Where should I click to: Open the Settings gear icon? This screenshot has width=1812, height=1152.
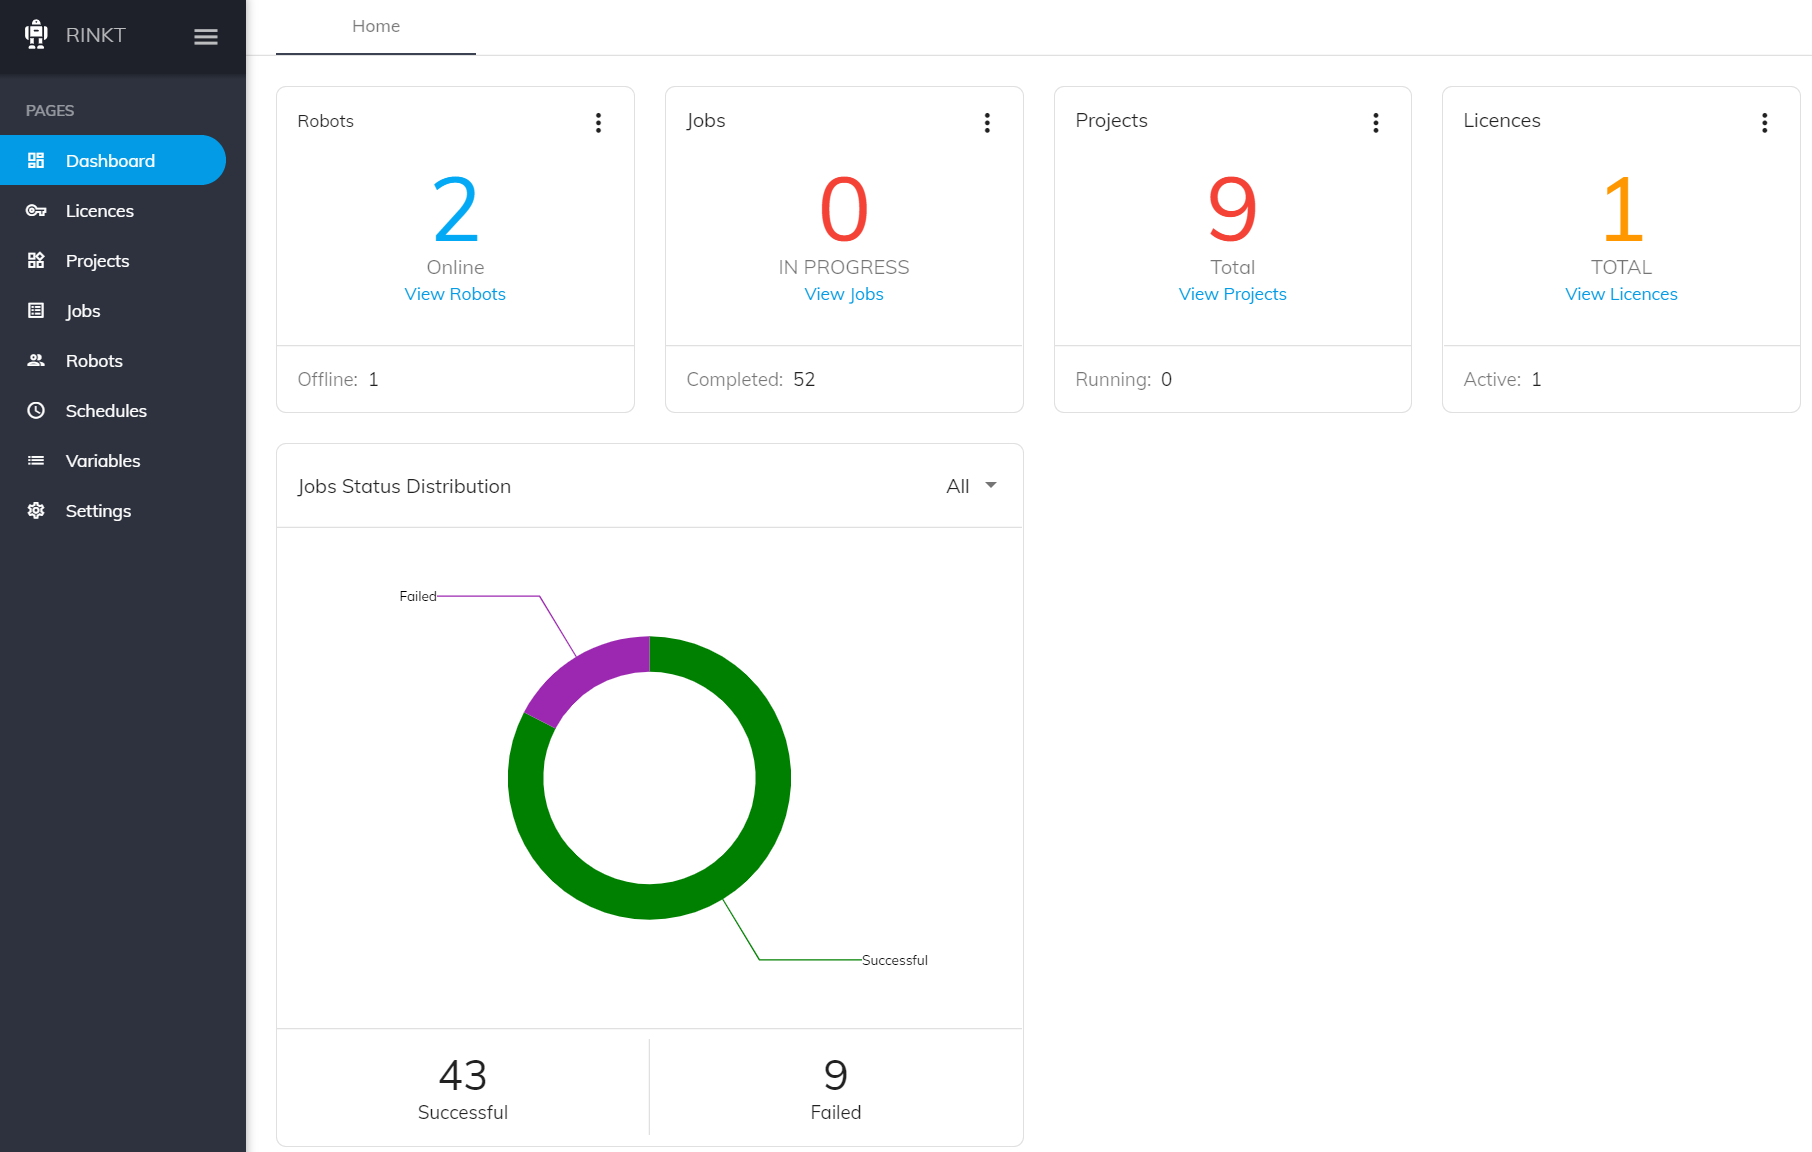pyautogui.click(x=36, y=511)
